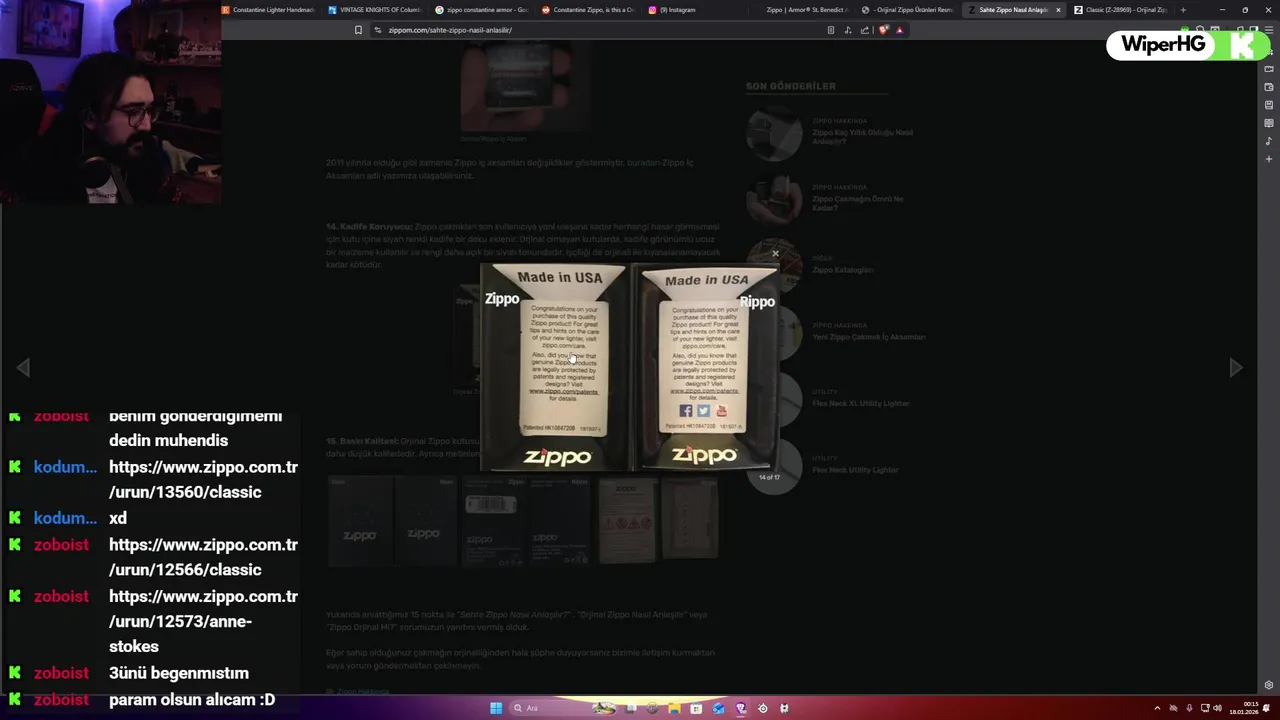This screenshot has width=1280, height=720.
Task: Switch to zippo constantine armor Google tab
Action: coord(482,10)
